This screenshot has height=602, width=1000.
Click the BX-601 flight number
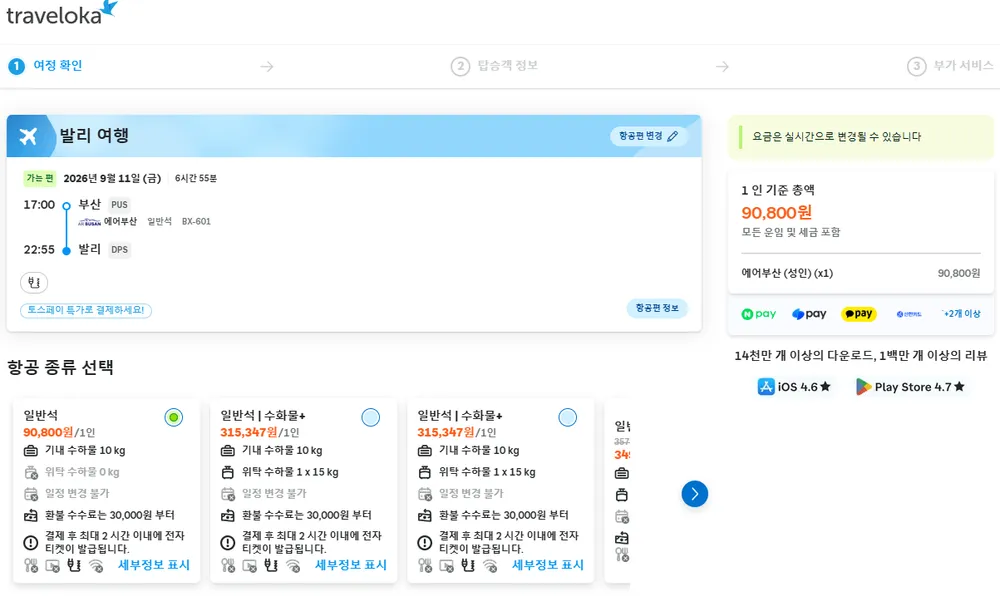tap(196, 221)
